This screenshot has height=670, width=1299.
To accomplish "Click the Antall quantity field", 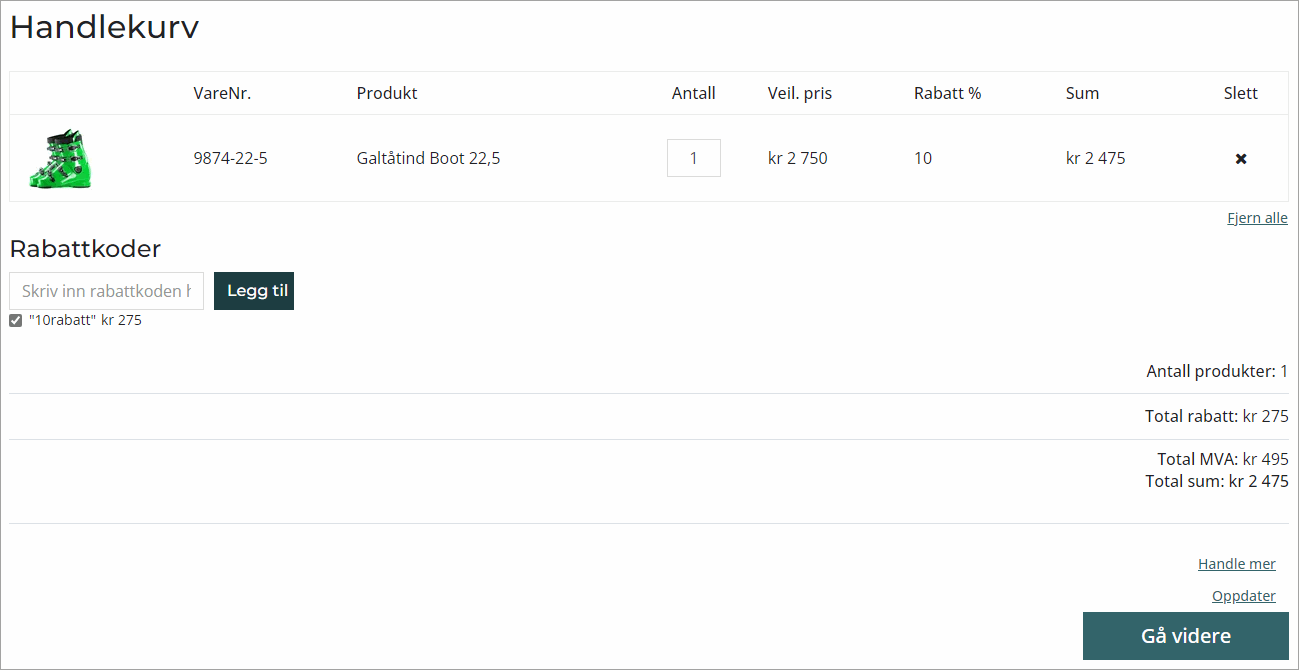I will pyautogui.click(x=693, y=158).
